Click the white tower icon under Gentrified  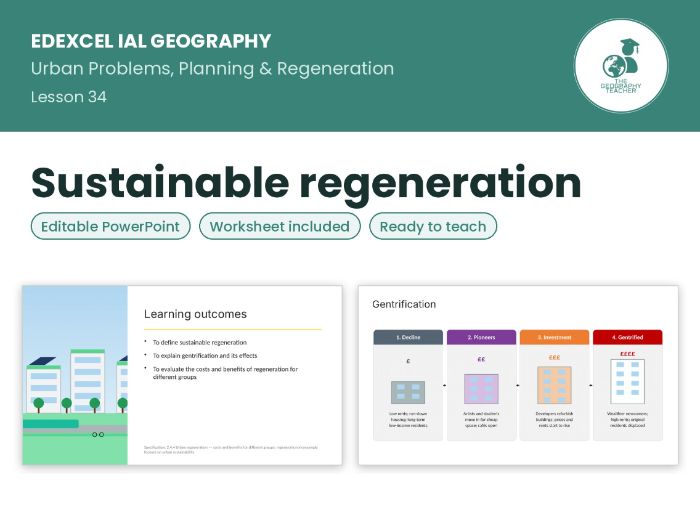pyautogui.click(x=628, y=381)
